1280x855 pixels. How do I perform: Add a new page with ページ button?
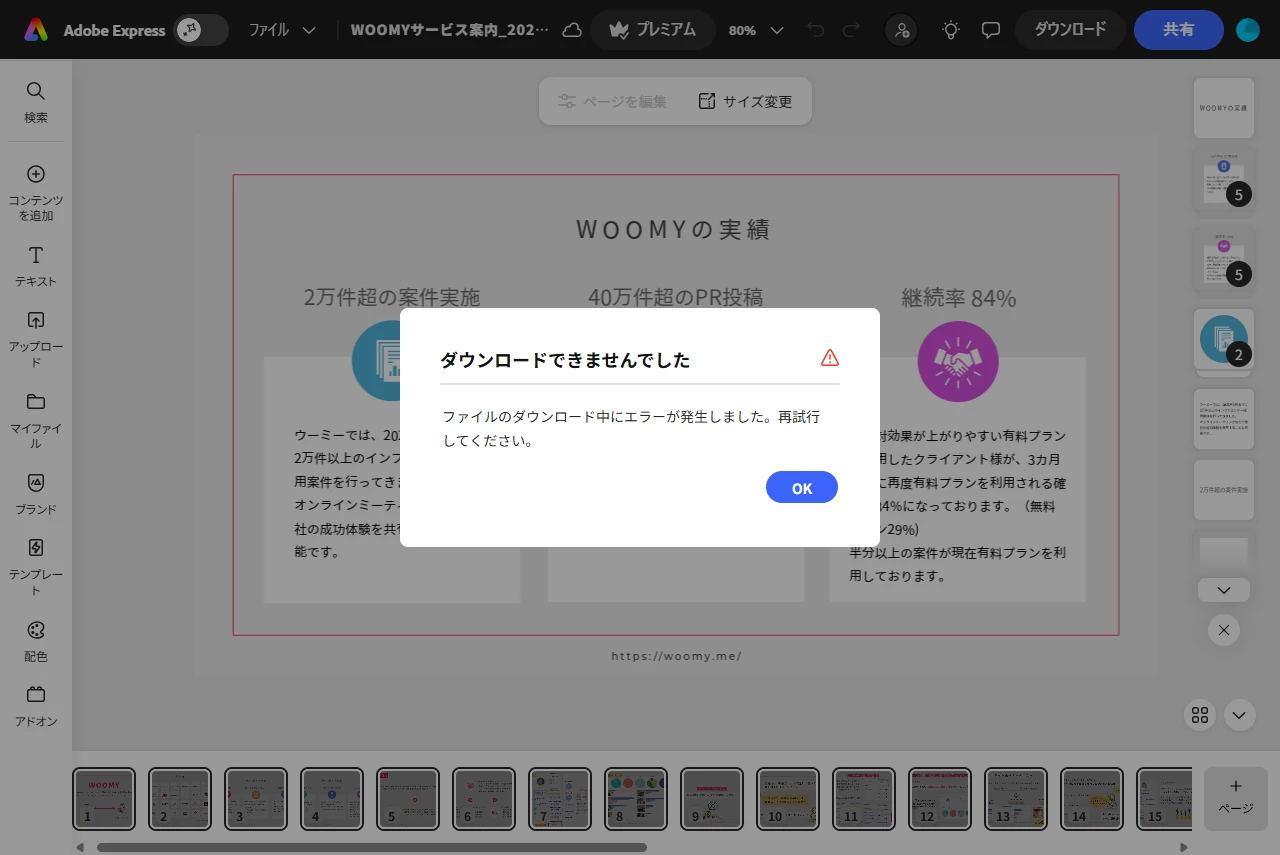pyautogui.click(x=1236, y=798)
